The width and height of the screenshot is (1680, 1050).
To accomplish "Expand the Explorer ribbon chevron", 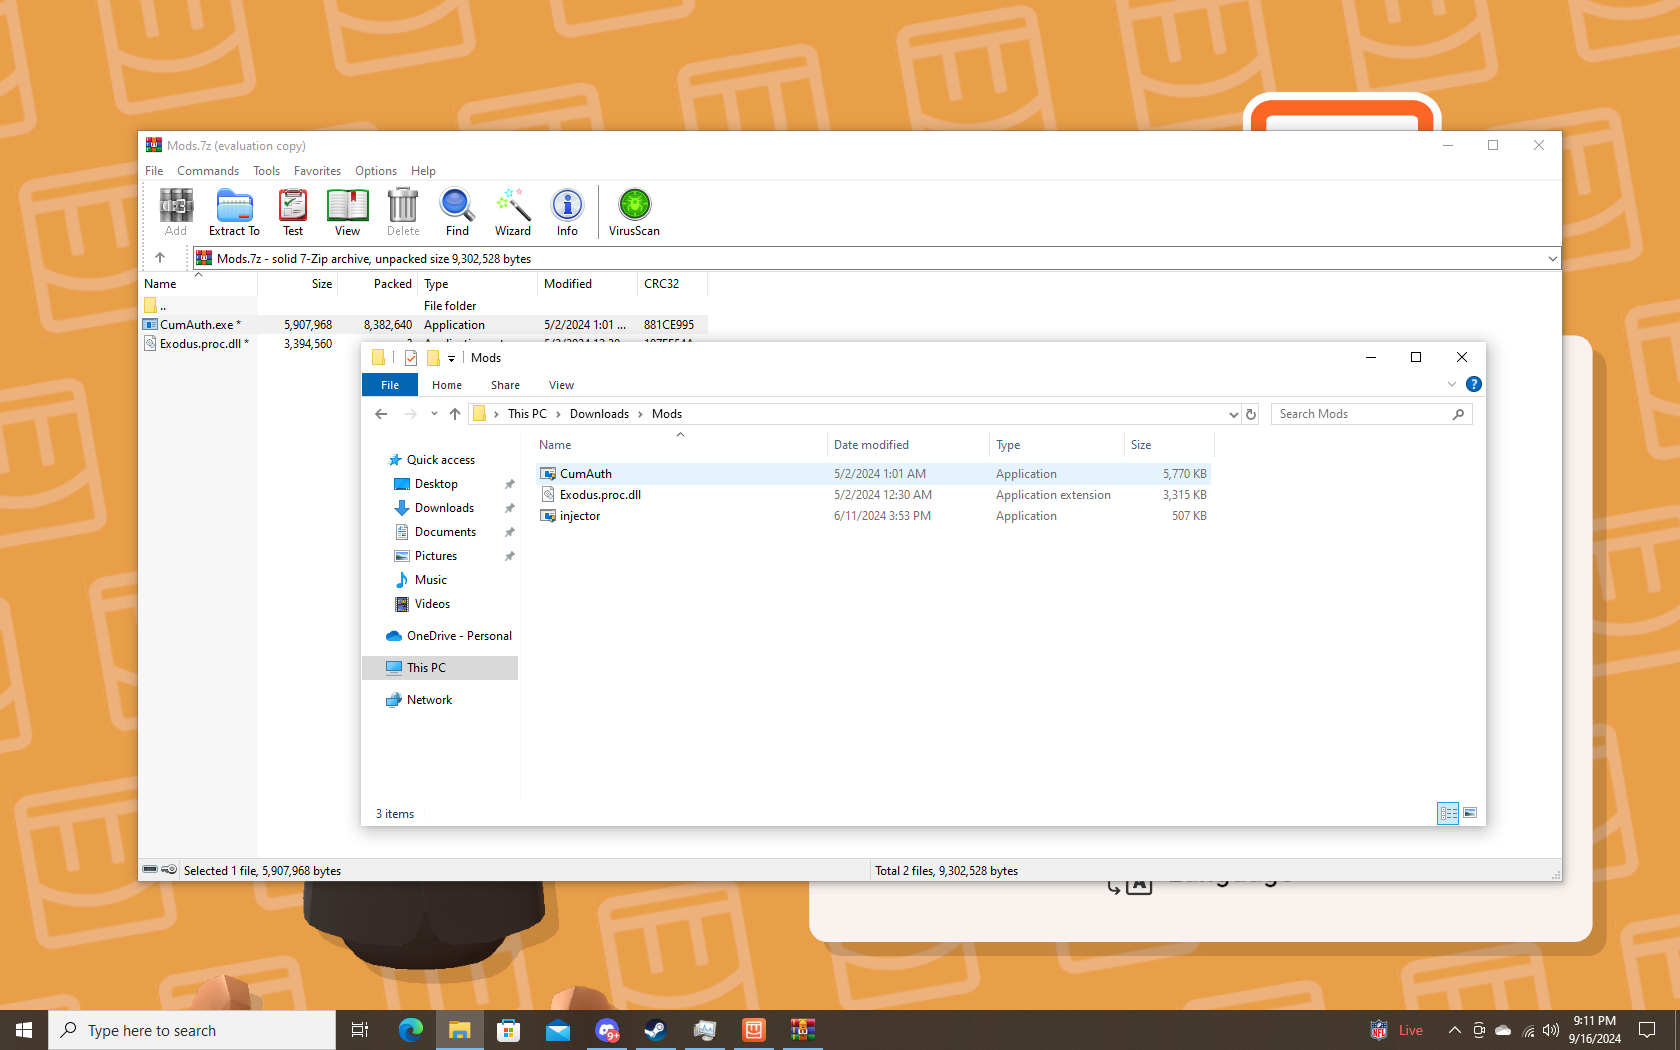I will point(1452,384).
